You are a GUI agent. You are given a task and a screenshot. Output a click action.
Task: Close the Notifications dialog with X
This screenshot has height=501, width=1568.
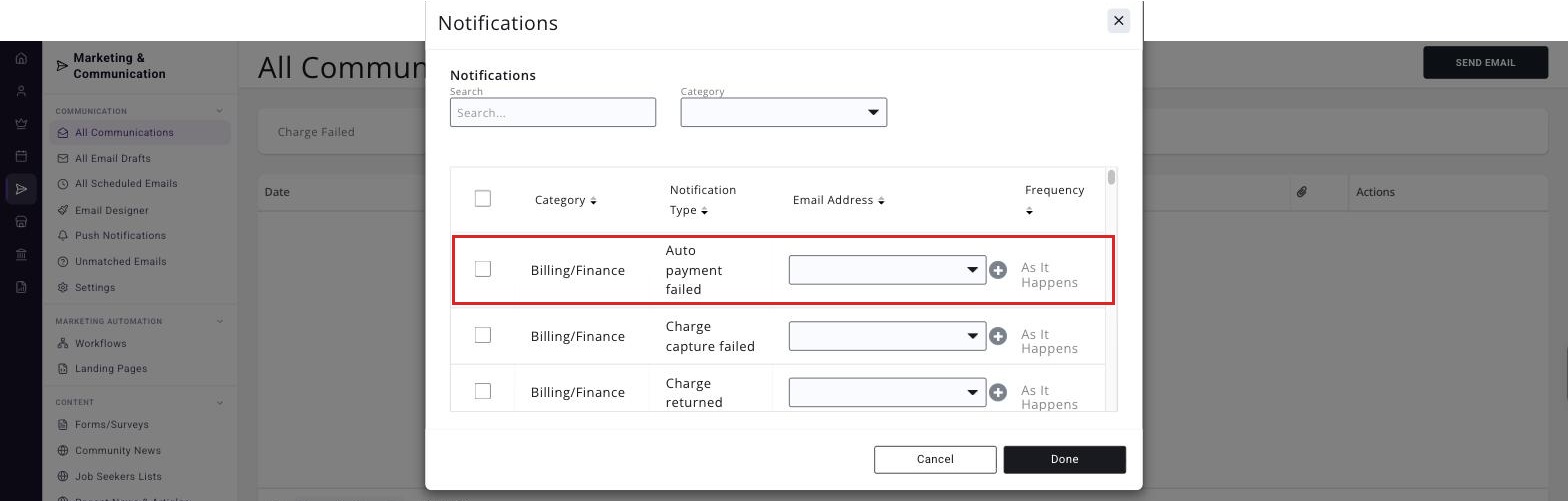1118,21
